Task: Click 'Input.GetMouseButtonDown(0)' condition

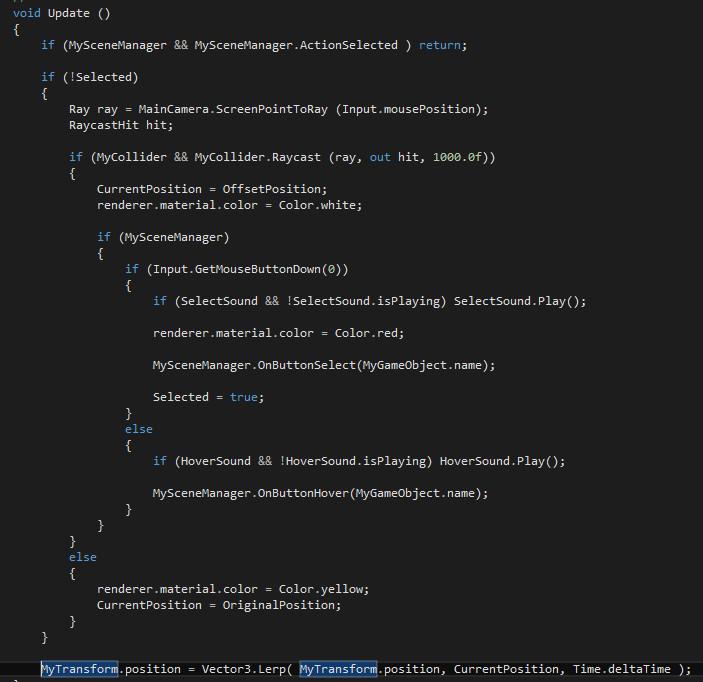Action: point(247,269)
